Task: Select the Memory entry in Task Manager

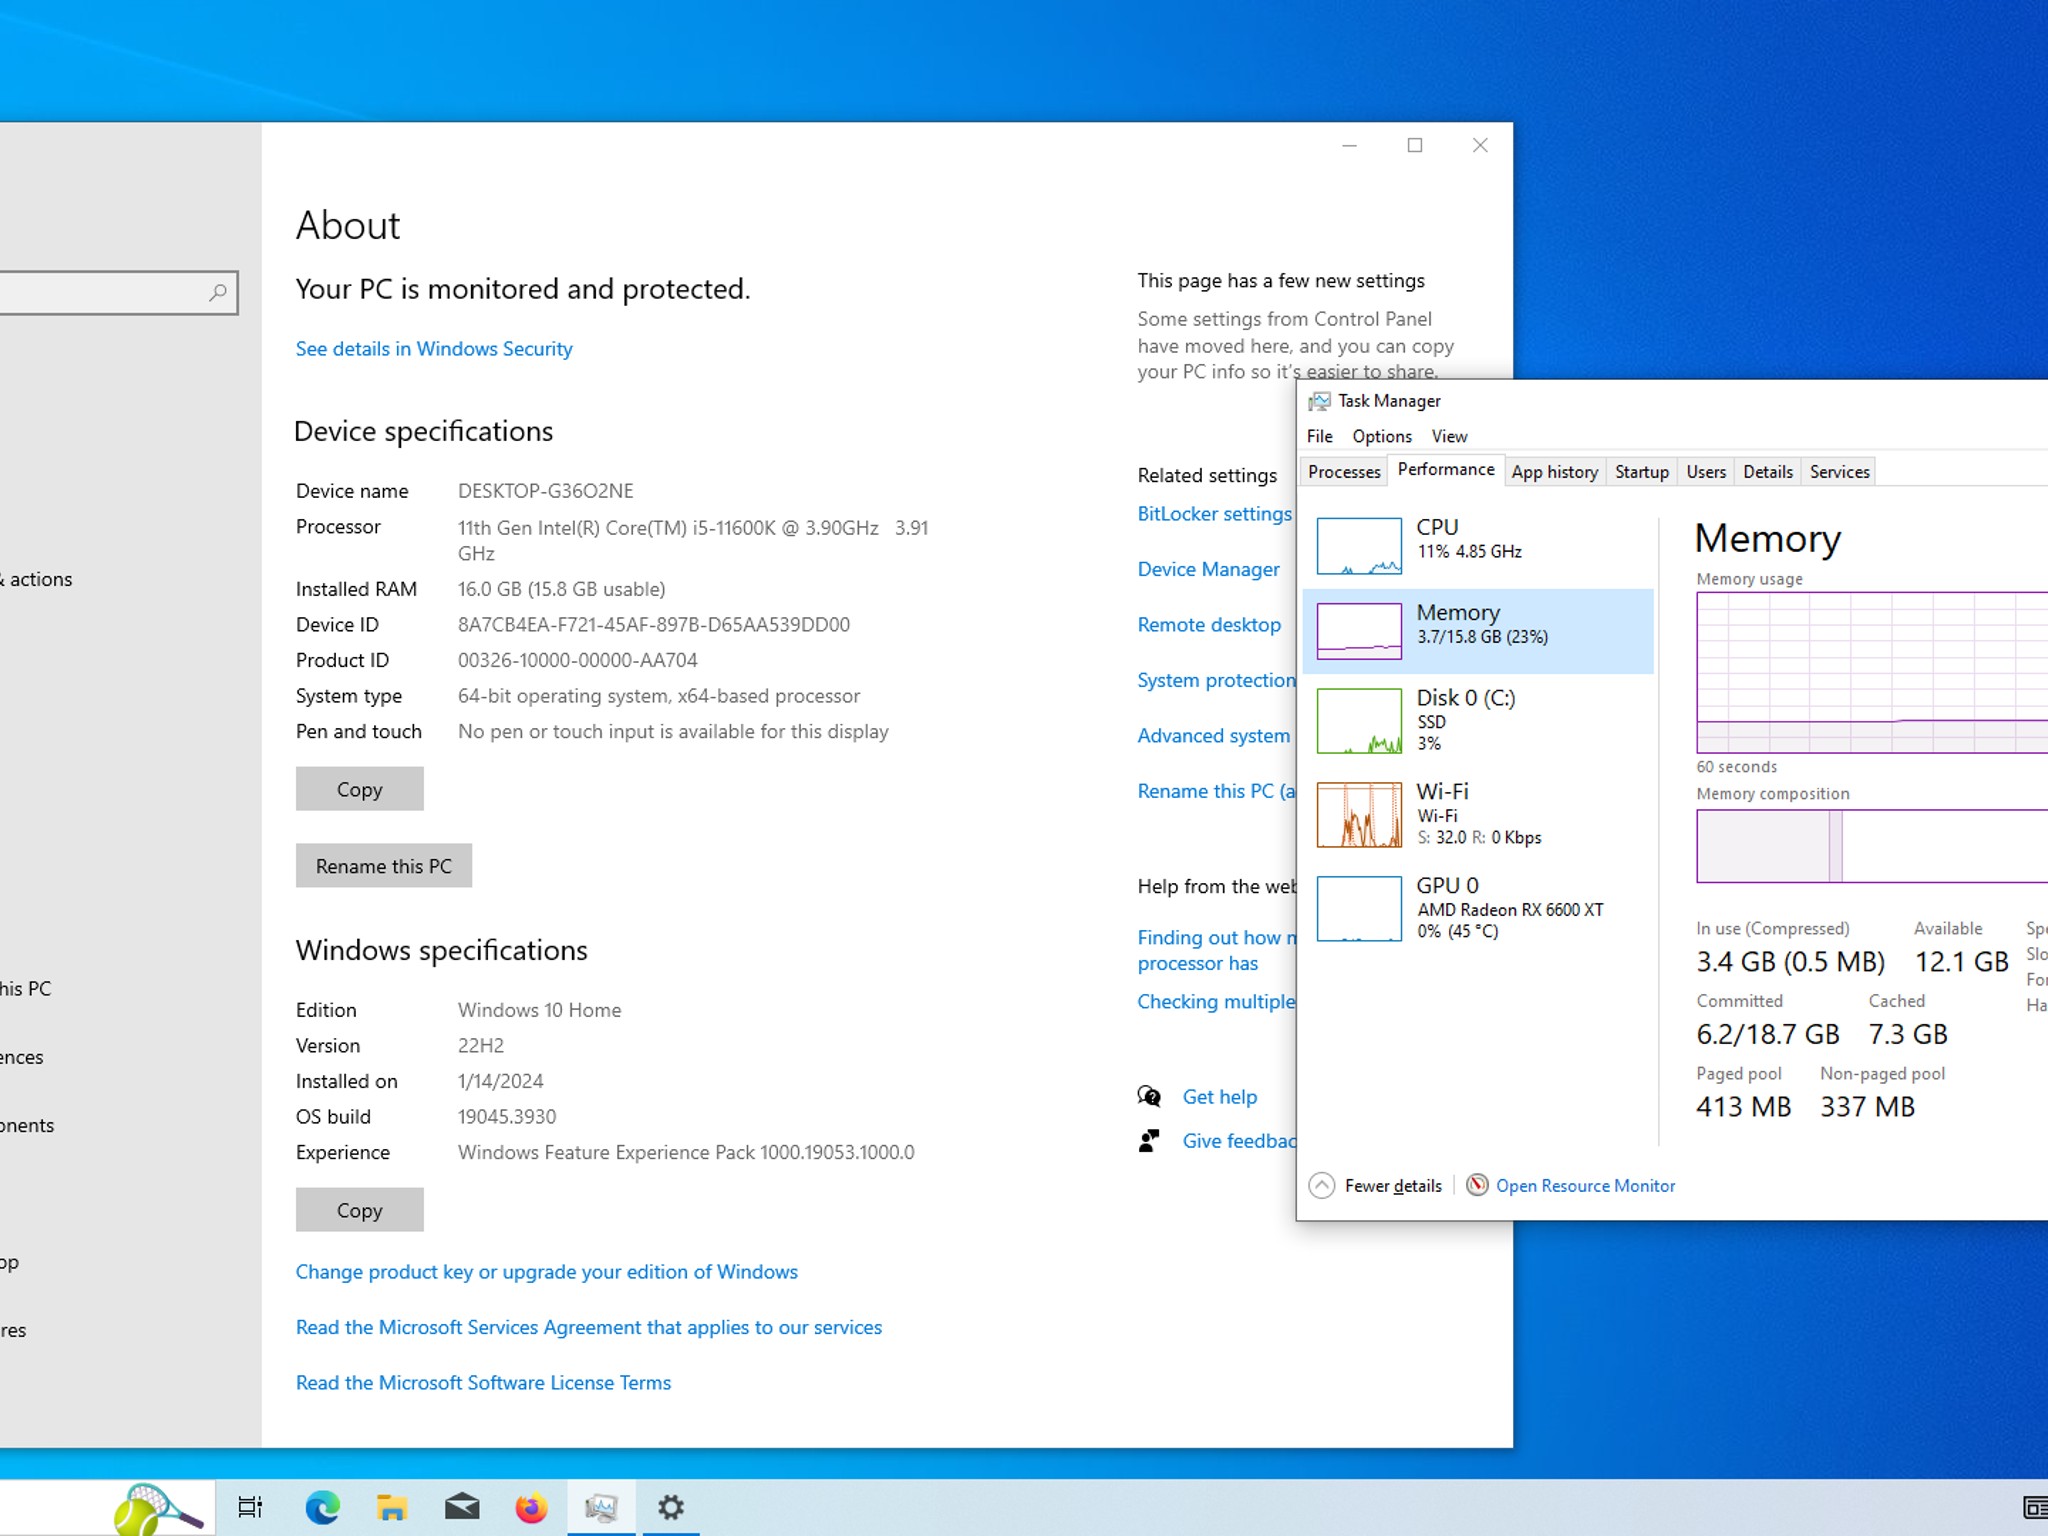Action: pos(1477,631)
